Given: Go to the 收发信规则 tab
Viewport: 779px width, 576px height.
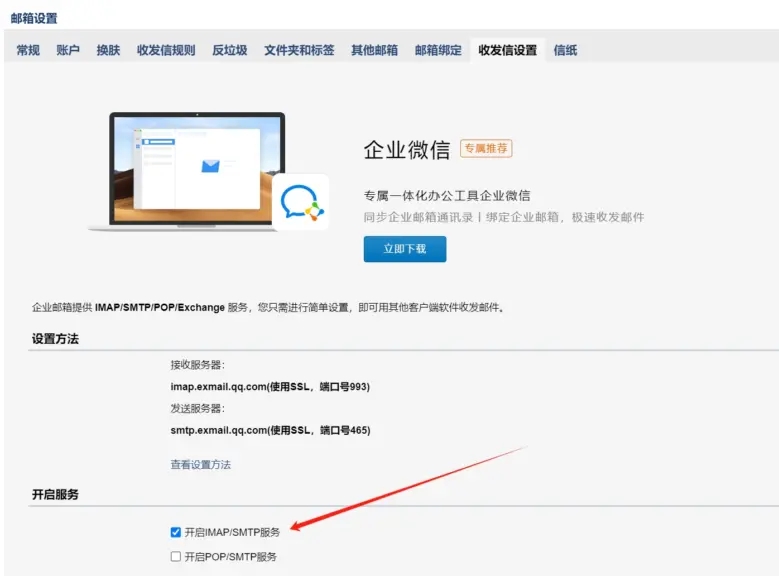Looking at the screenshot, I should click(166, 50).
